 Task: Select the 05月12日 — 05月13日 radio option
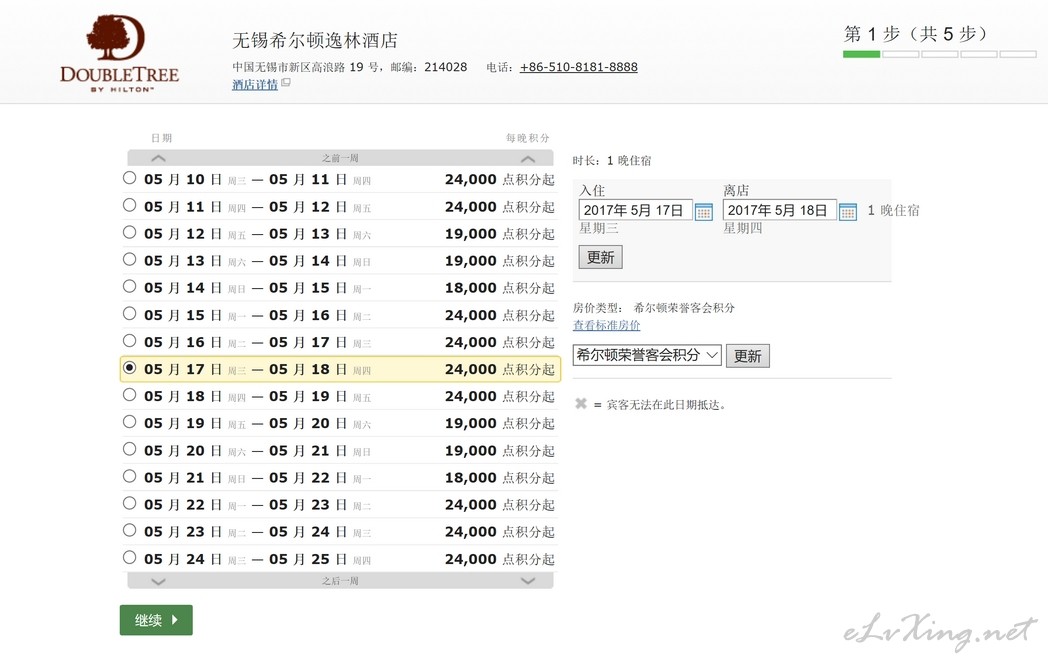[x=130, y=232]
